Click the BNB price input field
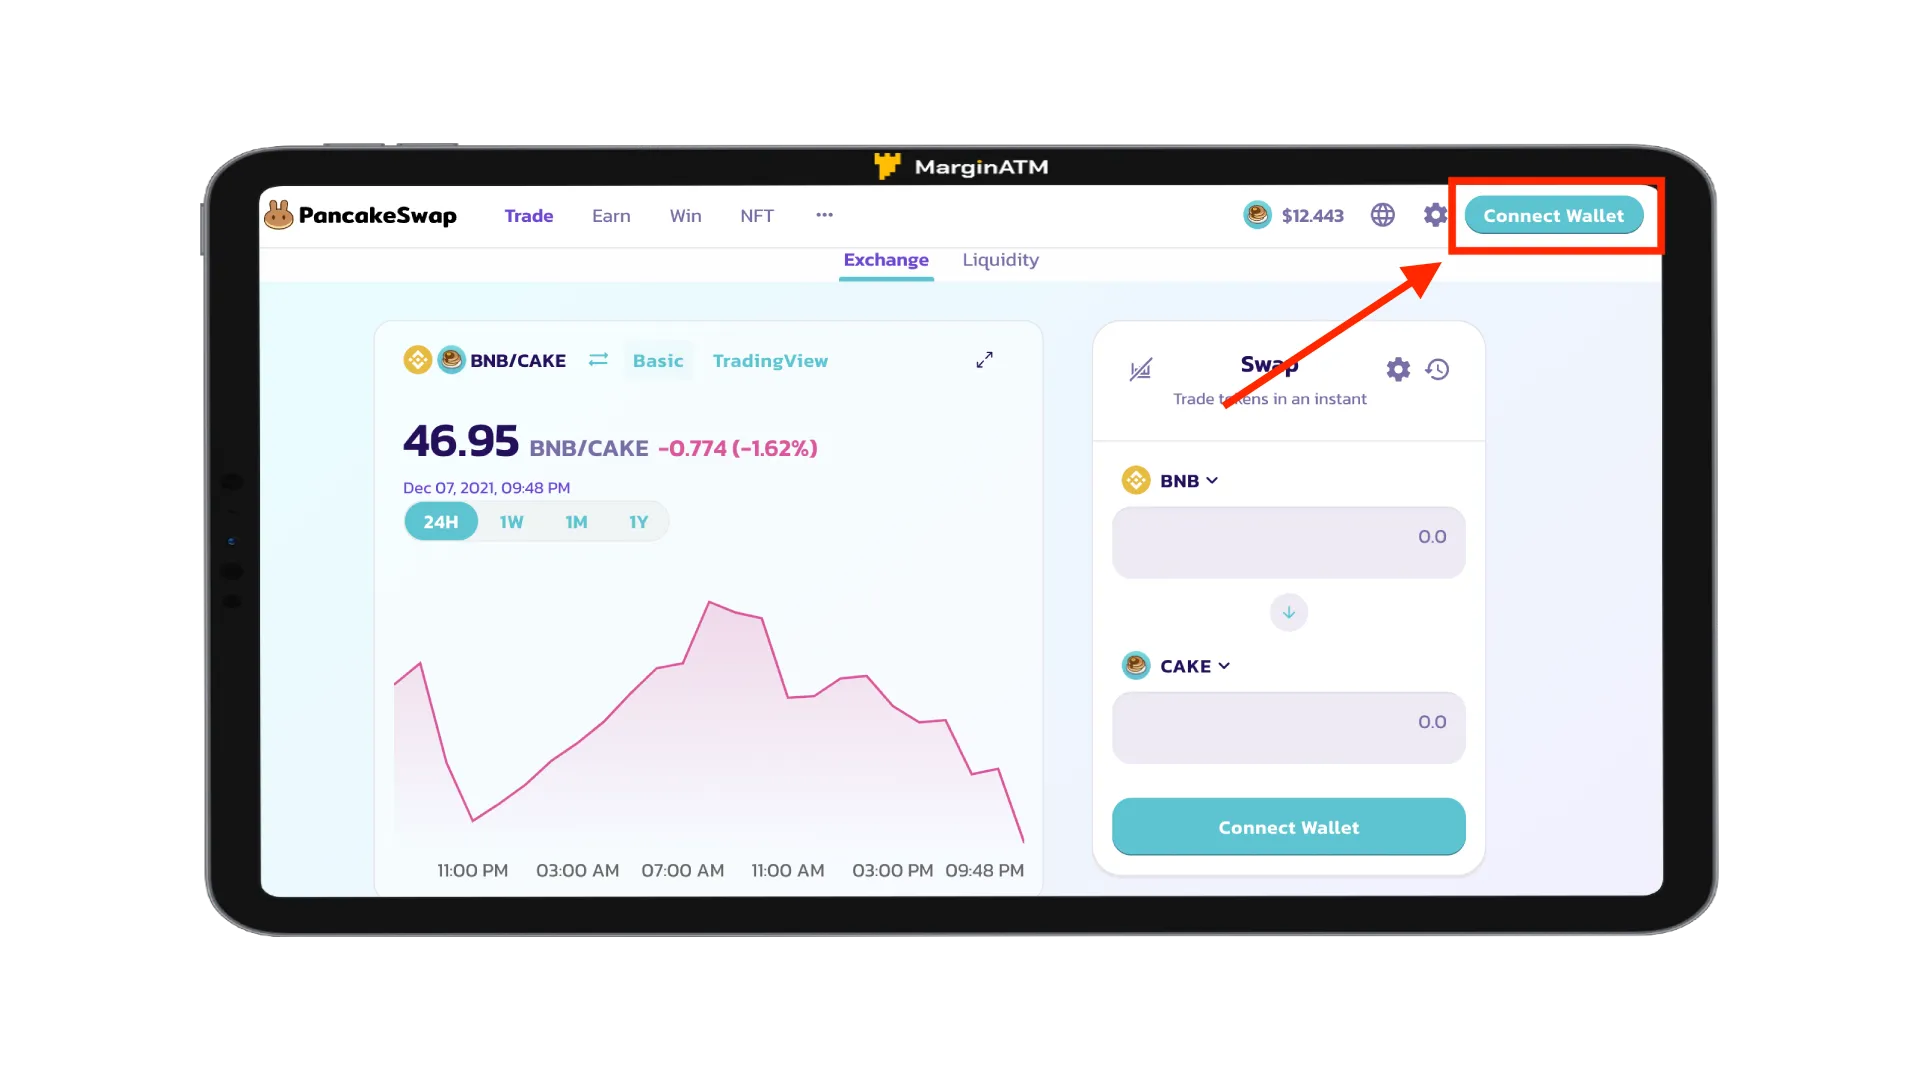 [1288, 537]
